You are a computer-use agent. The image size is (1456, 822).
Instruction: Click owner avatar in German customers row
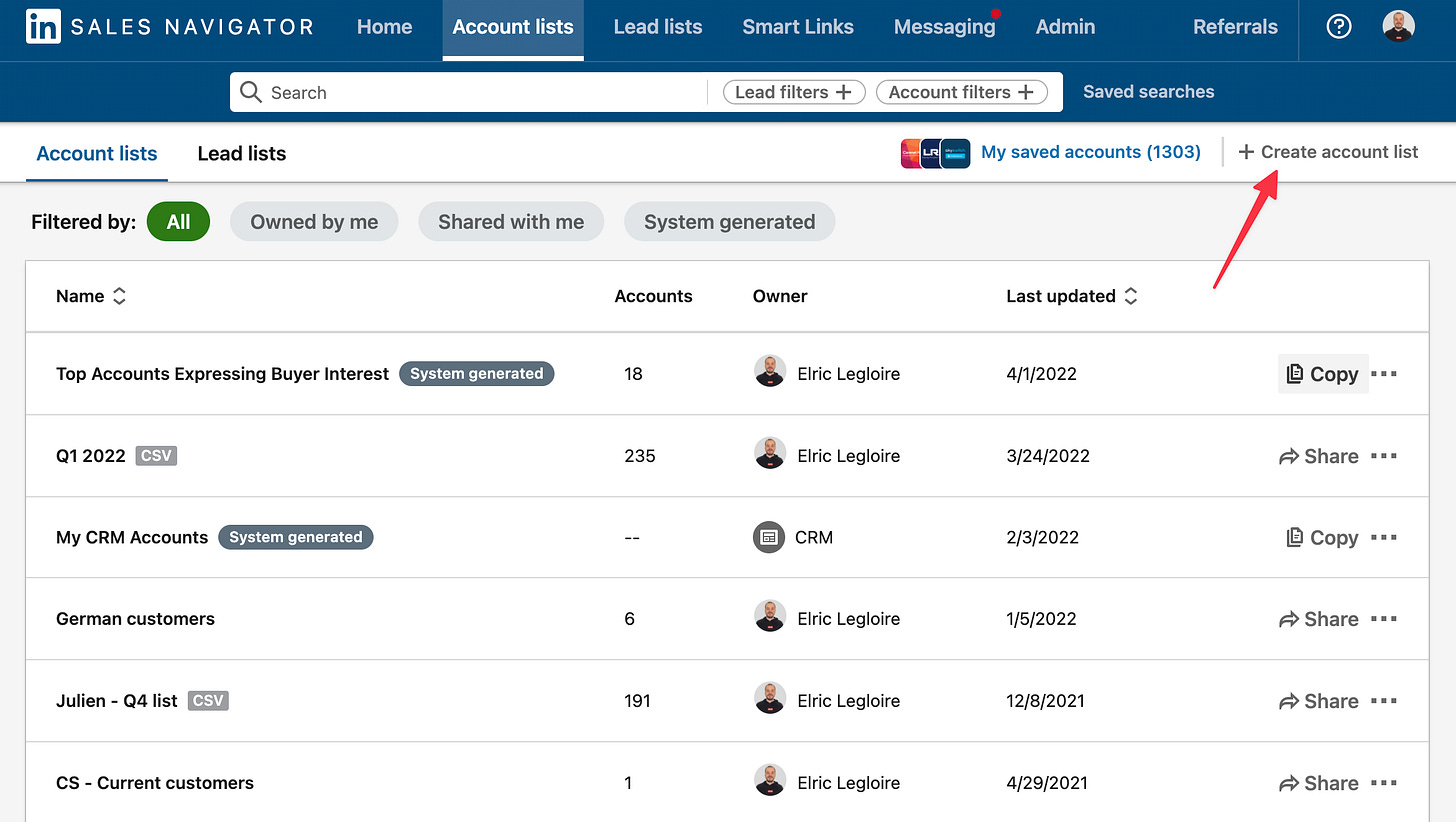(x=769, y=618)
